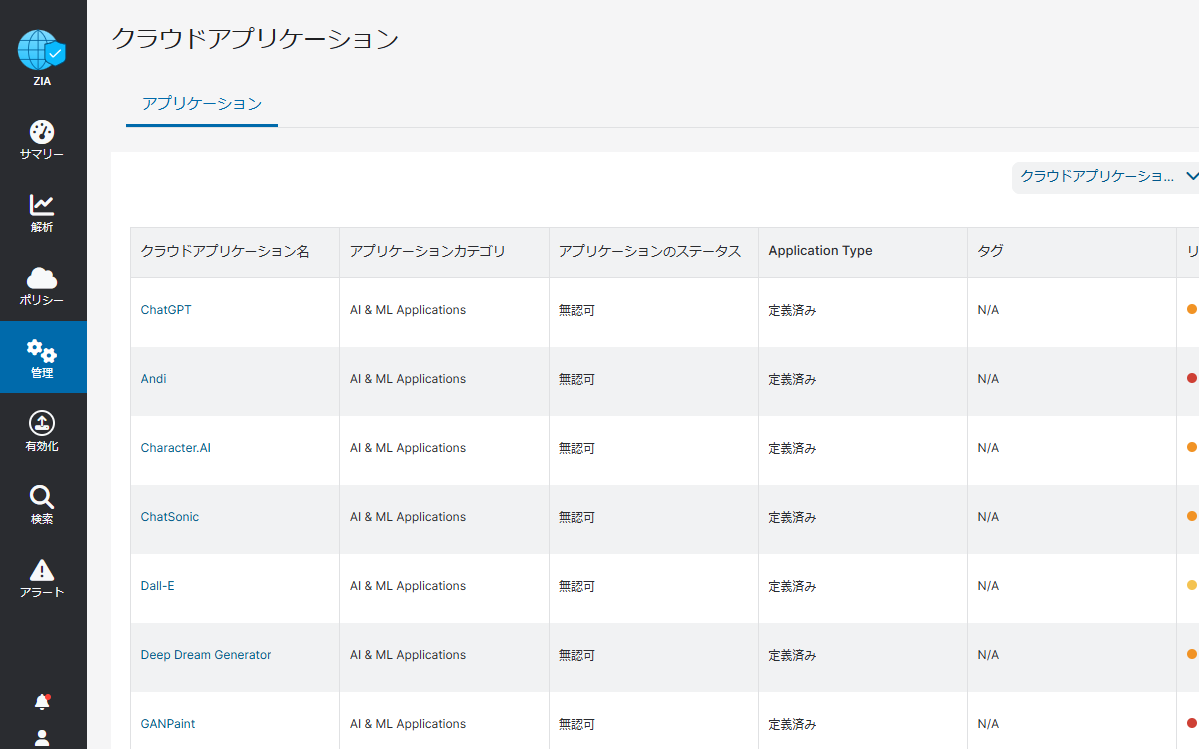
Task: Open the Andi application link
Action: coord(153,378)
